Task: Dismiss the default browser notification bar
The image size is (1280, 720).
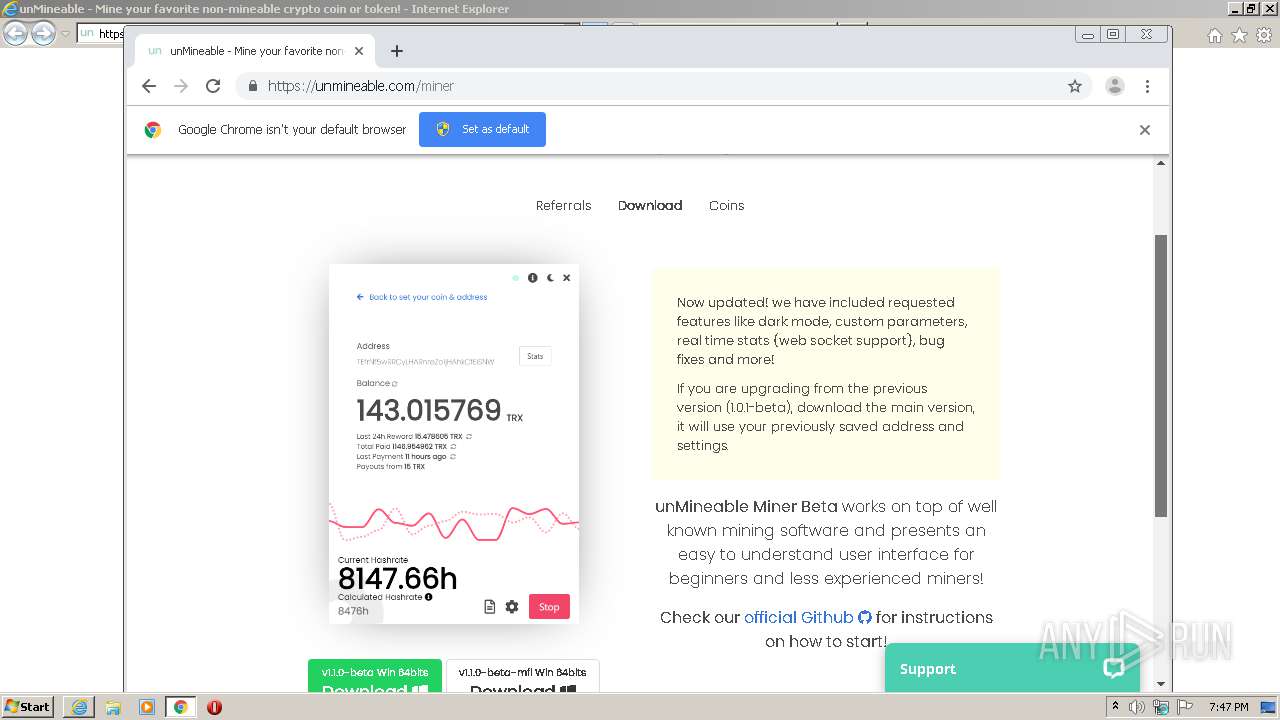Action: [1145, 130]
